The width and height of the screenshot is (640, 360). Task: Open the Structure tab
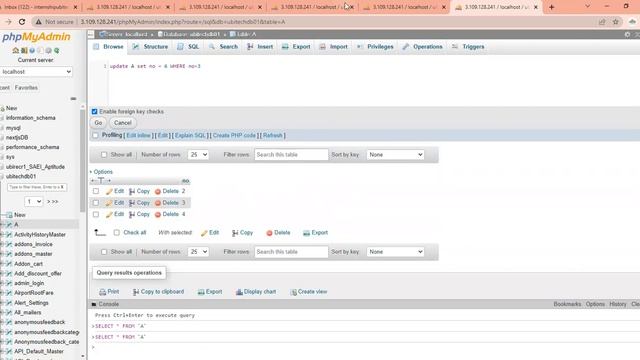pos(150,47)
